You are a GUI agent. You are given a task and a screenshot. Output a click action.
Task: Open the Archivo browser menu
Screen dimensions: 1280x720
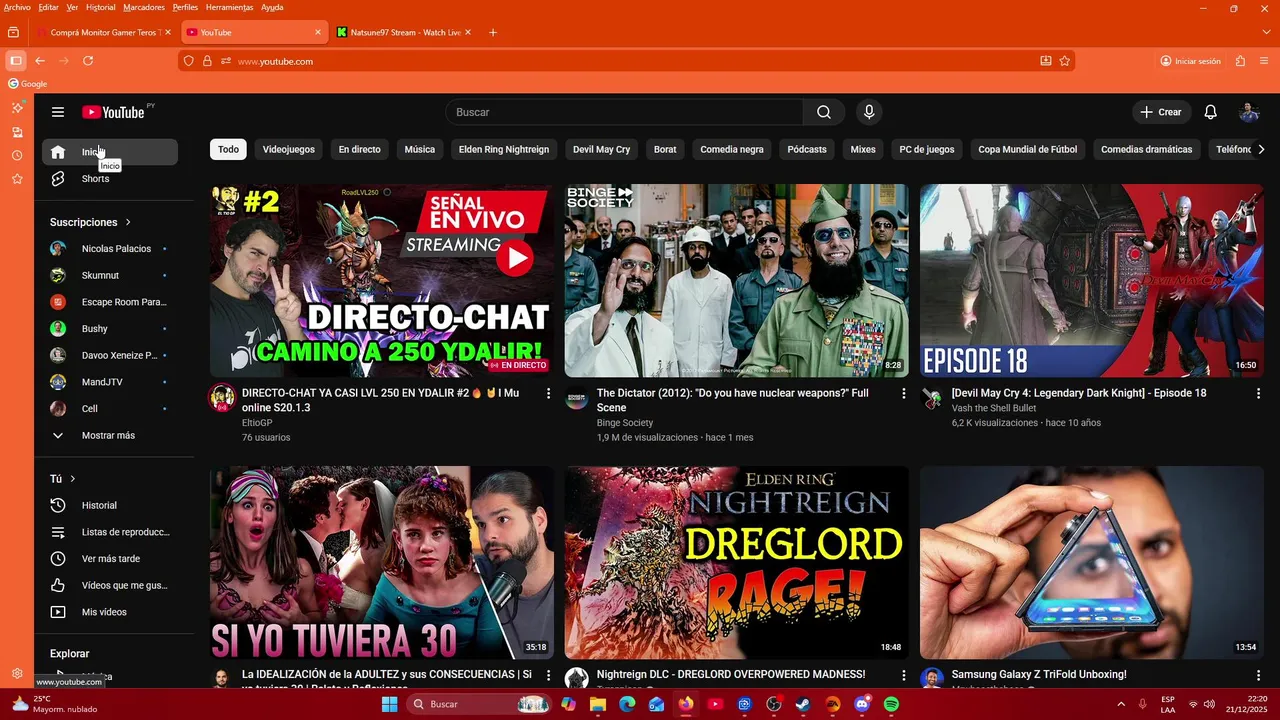tap(17, 7)
